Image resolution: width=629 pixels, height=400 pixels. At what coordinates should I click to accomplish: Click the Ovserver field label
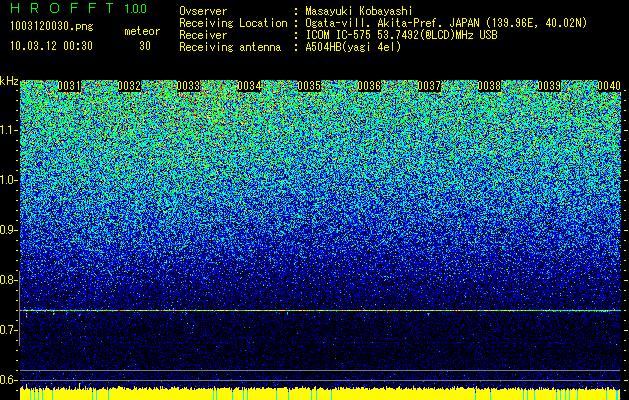(203, 11)
